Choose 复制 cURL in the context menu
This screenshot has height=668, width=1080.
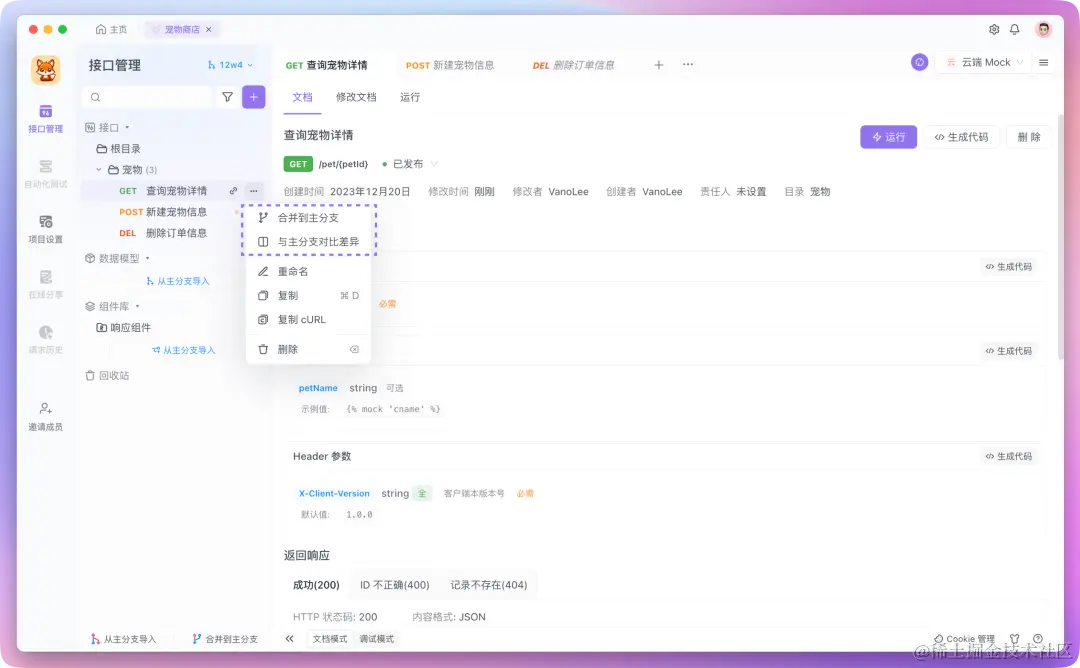click(302, 319)
